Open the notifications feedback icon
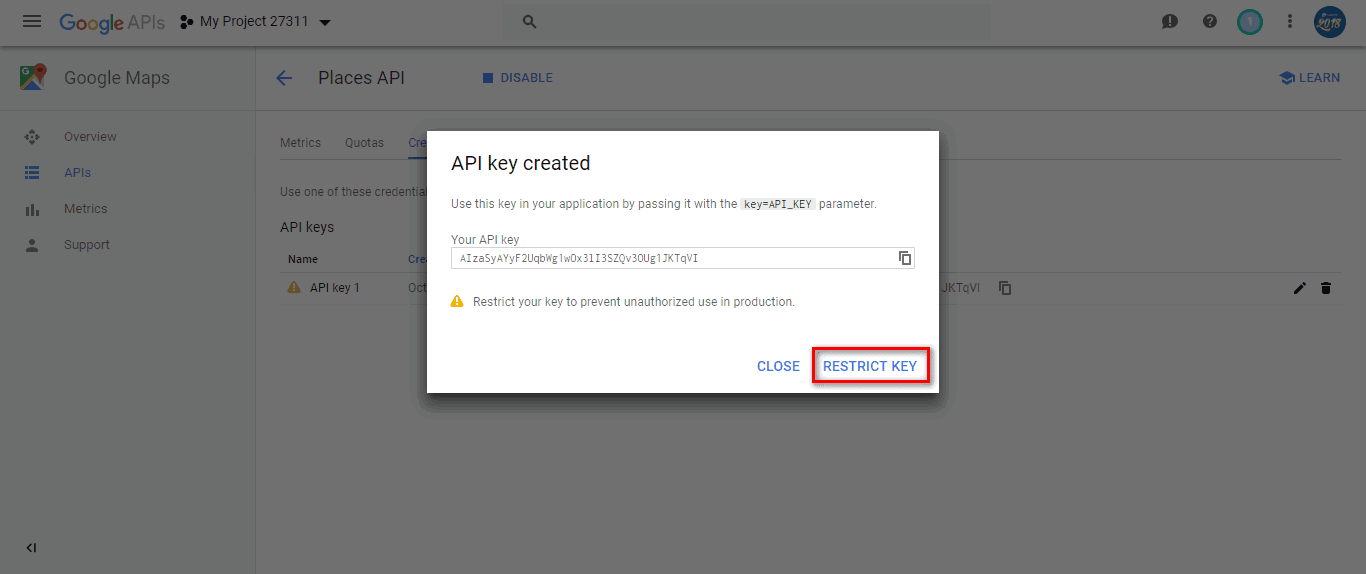 point(1170,21)
